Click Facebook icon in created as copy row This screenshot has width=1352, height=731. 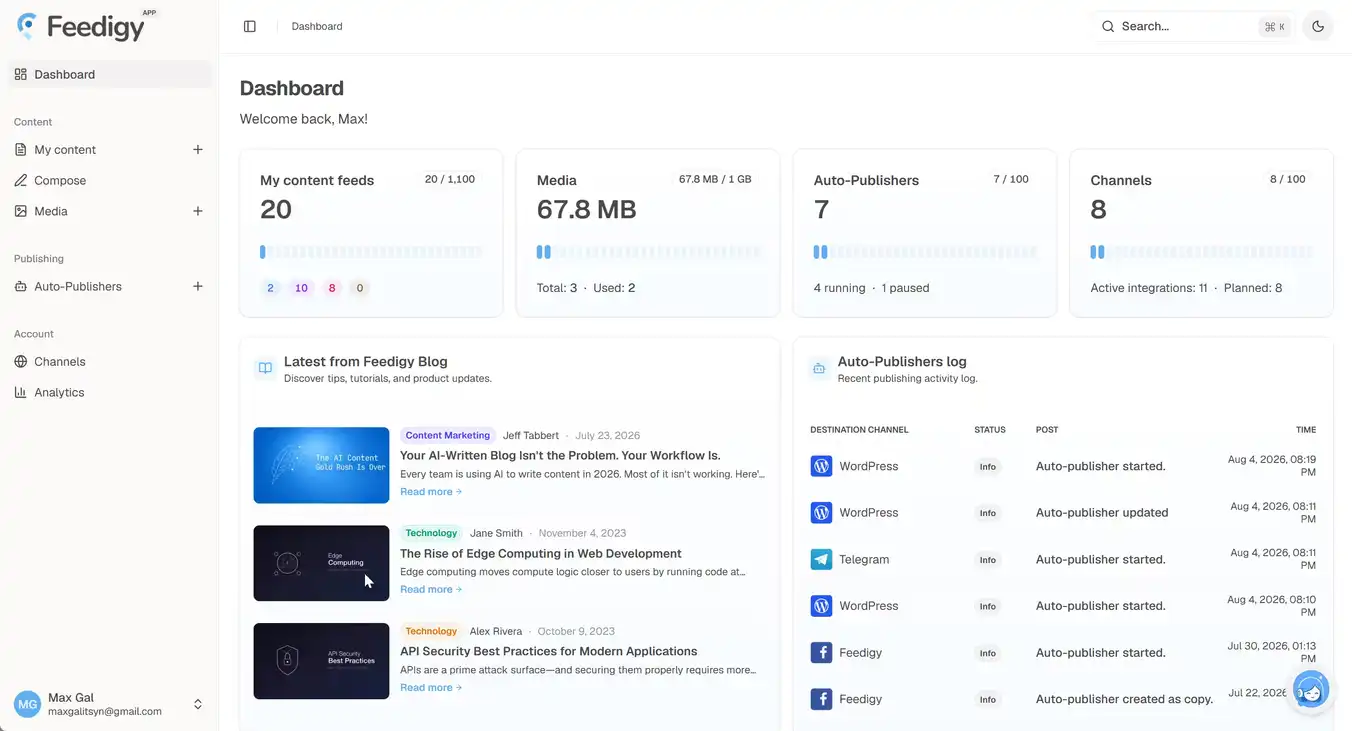(821, 700)
